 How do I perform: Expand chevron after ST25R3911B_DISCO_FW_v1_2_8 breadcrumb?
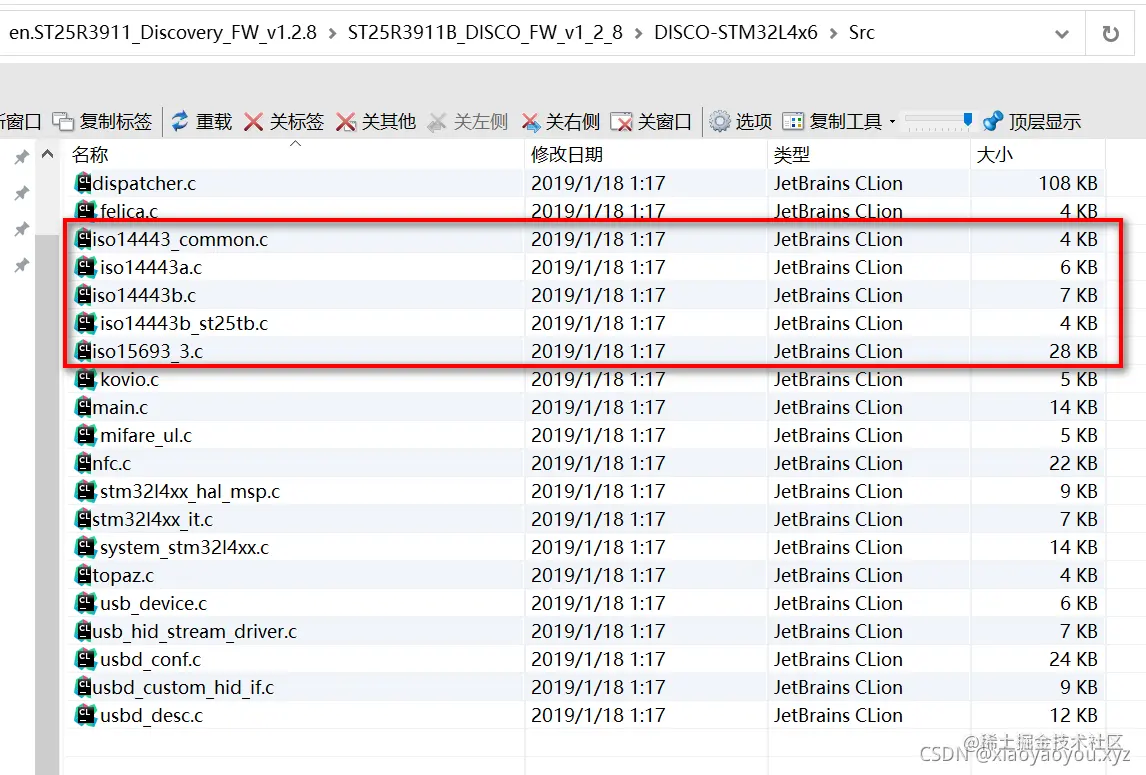point(639,34)
